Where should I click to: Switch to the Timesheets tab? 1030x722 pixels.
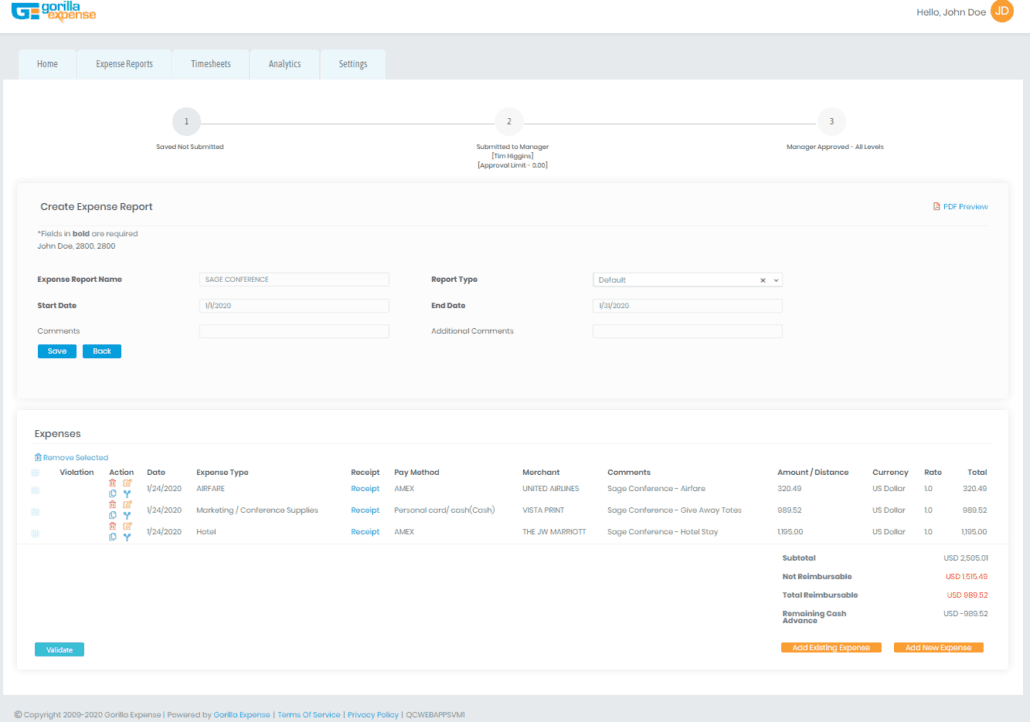(x=209, y=63)
